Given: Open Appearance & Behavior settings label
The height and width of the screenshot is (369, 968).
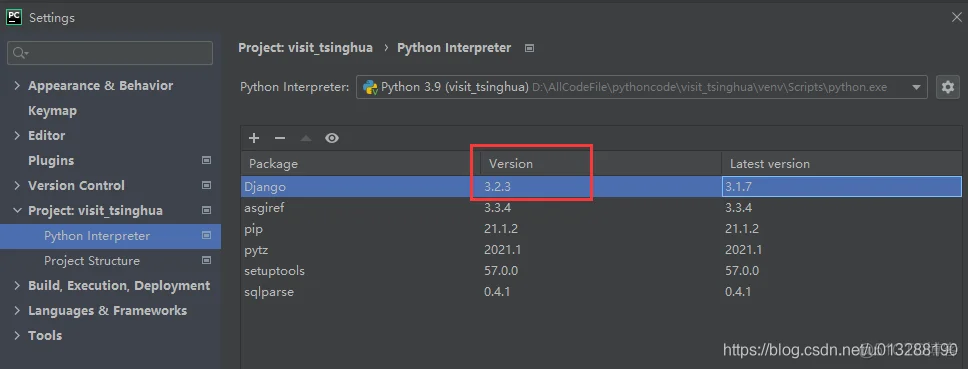Looking at the screenshot, I should click(x=101, y=86).
